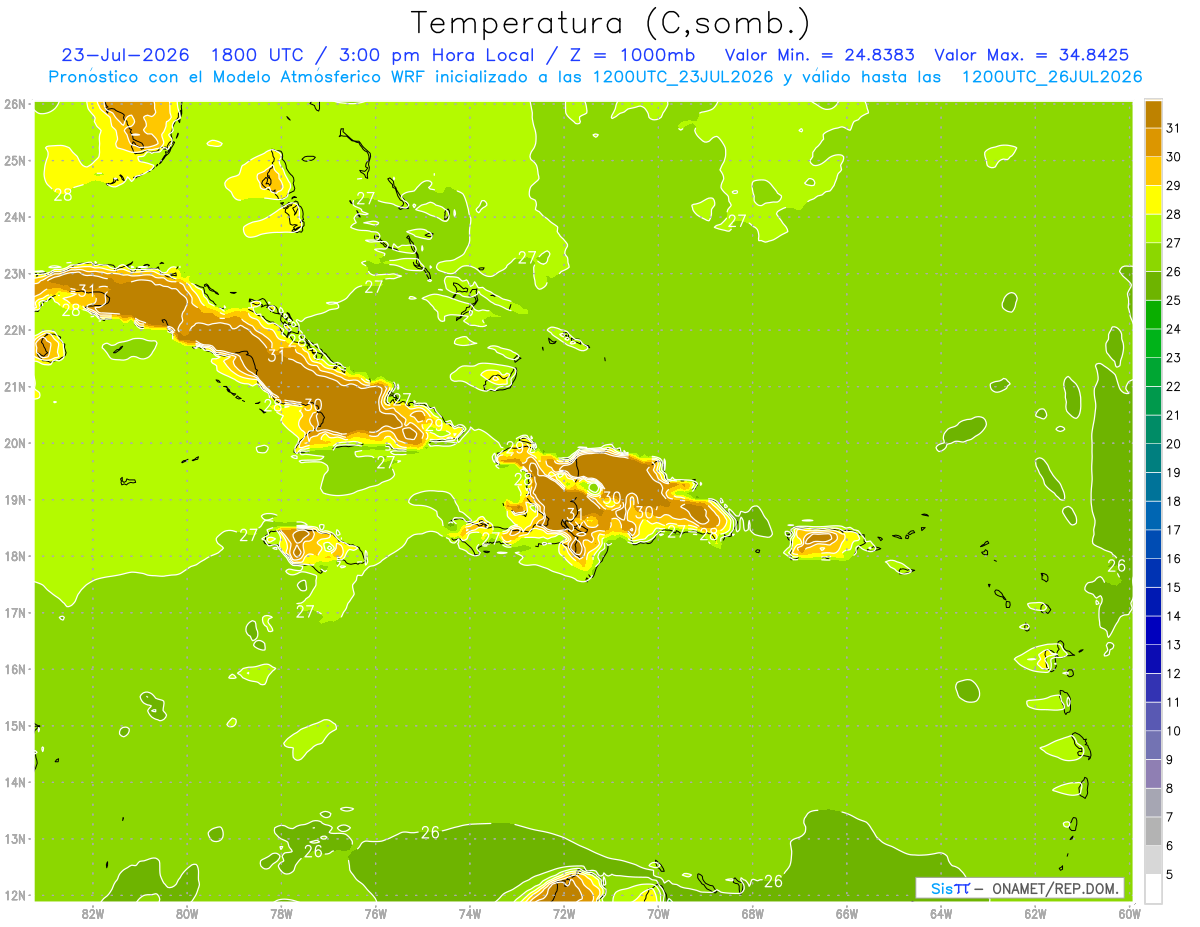Click the '14N' latitude axis label
This screenshot has height=927, width=1200.
point(14,782)
